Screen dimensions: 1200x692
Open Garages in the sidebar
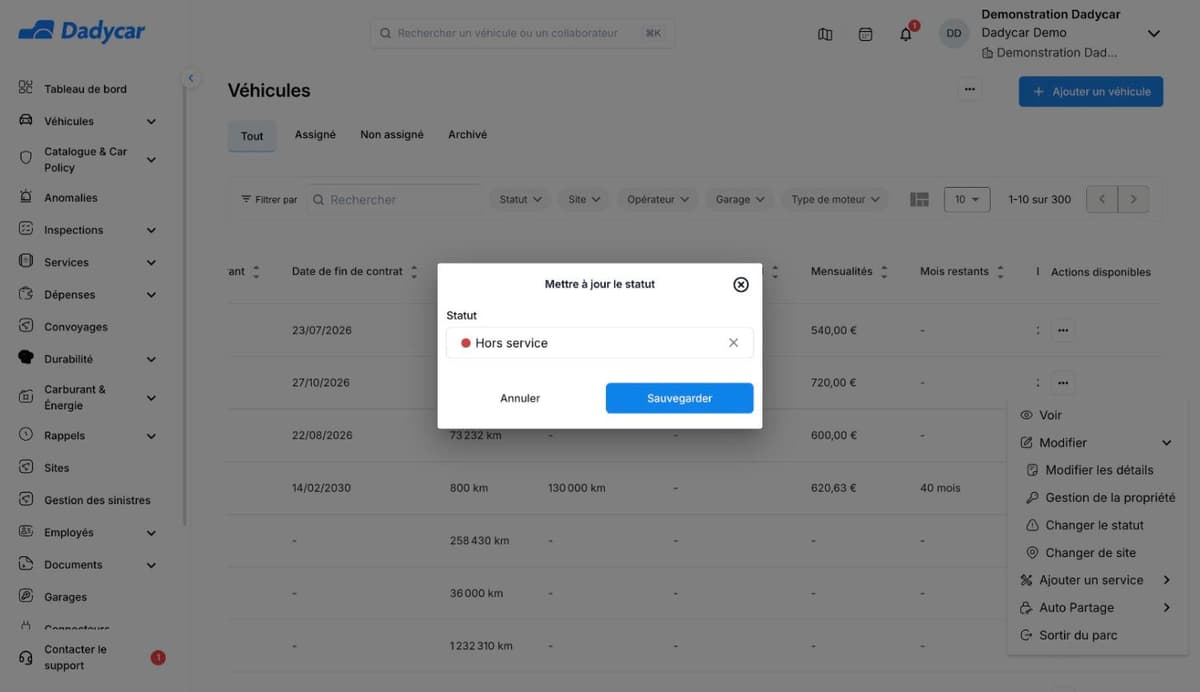pyautogui.click(x=65, y=597)
